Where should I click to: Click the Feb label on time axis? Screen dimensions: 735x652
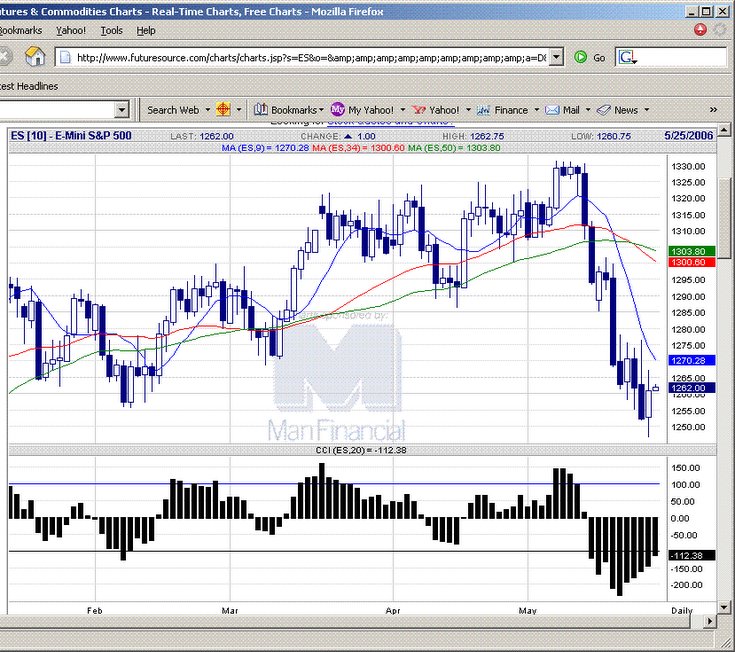tap(95, 611)
